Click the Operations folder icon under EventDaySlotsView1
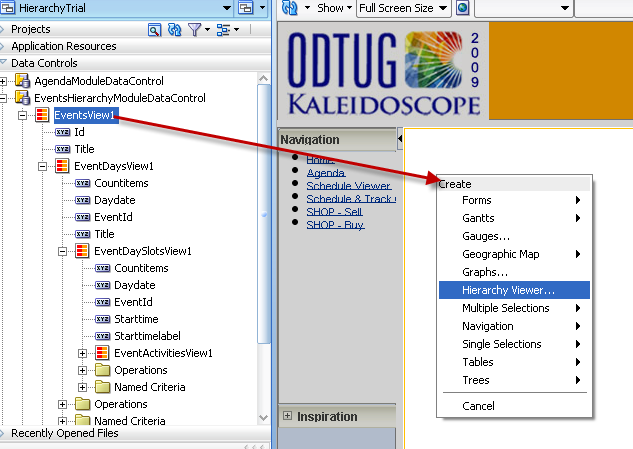 pos(103,370)
